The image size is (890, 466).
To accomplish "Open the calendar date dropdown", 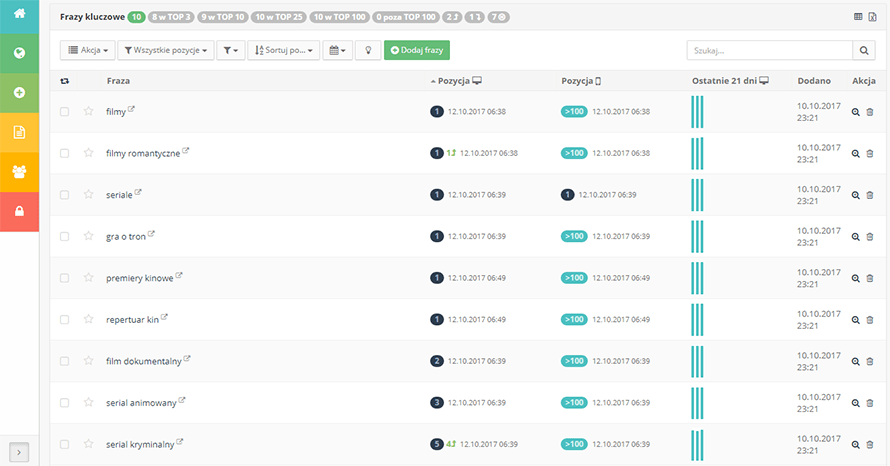I will (338, 50).
